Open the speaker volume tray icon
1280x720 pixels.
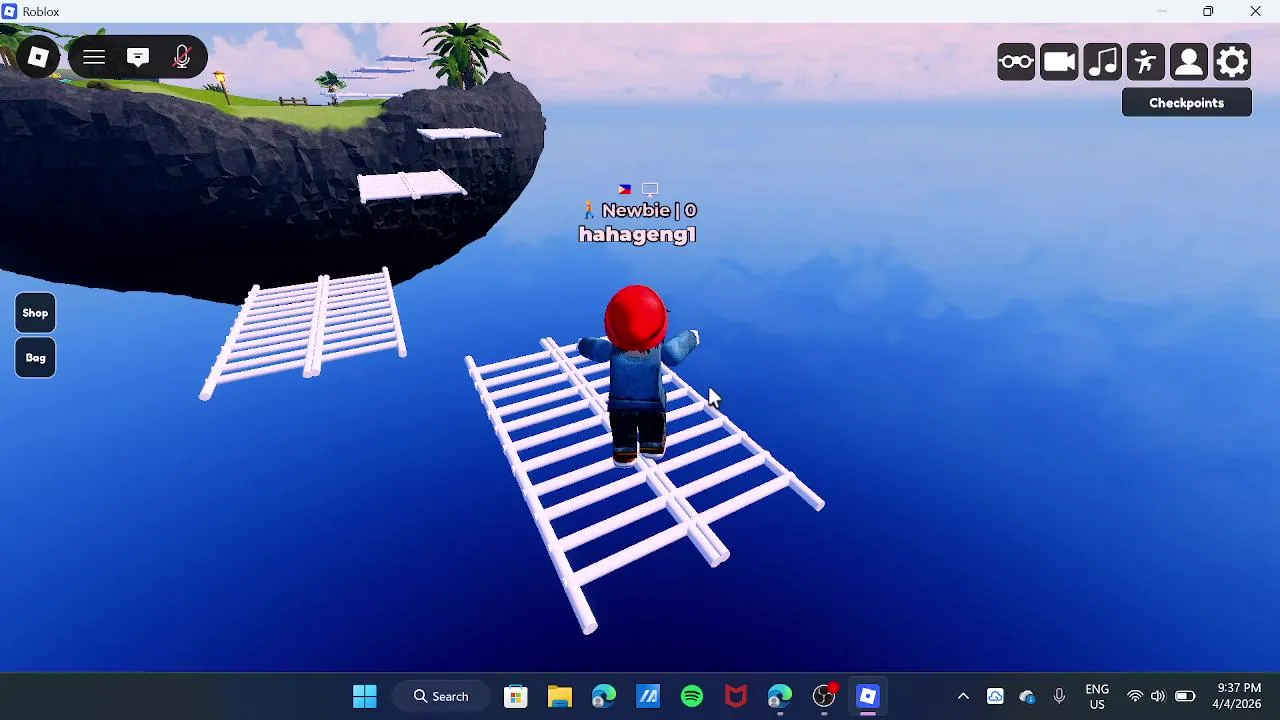coord(1158,696)
